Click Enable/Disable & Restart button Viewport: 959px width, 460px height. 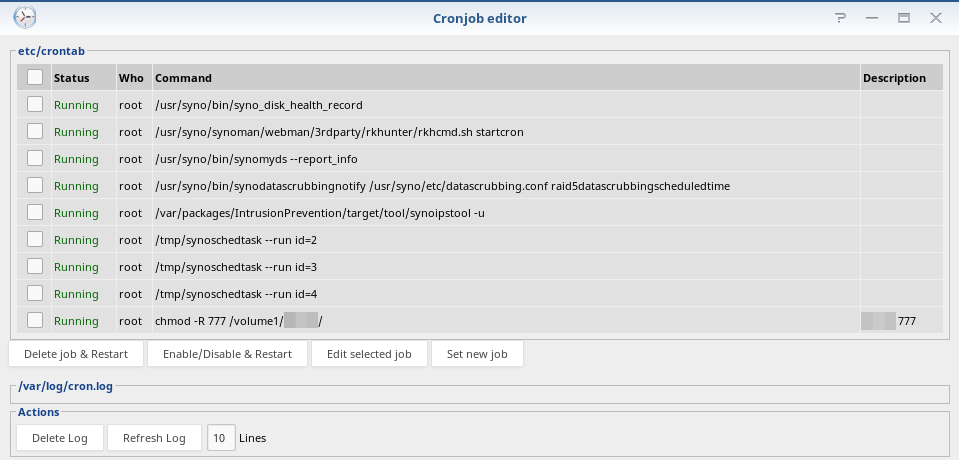pyautogui.click(x=228, y=354)
